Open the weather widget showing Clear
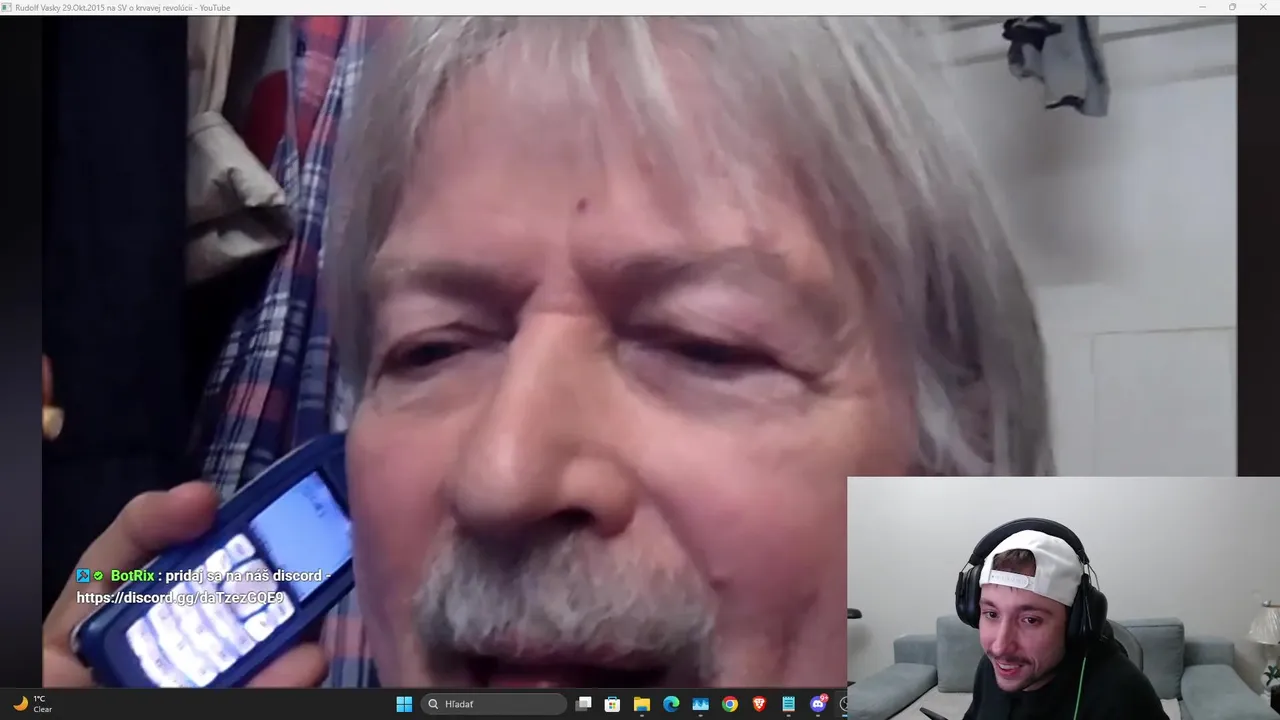The height and width of the screenshot is (720, 1280). pyautogui.click(x=32, y=704)
